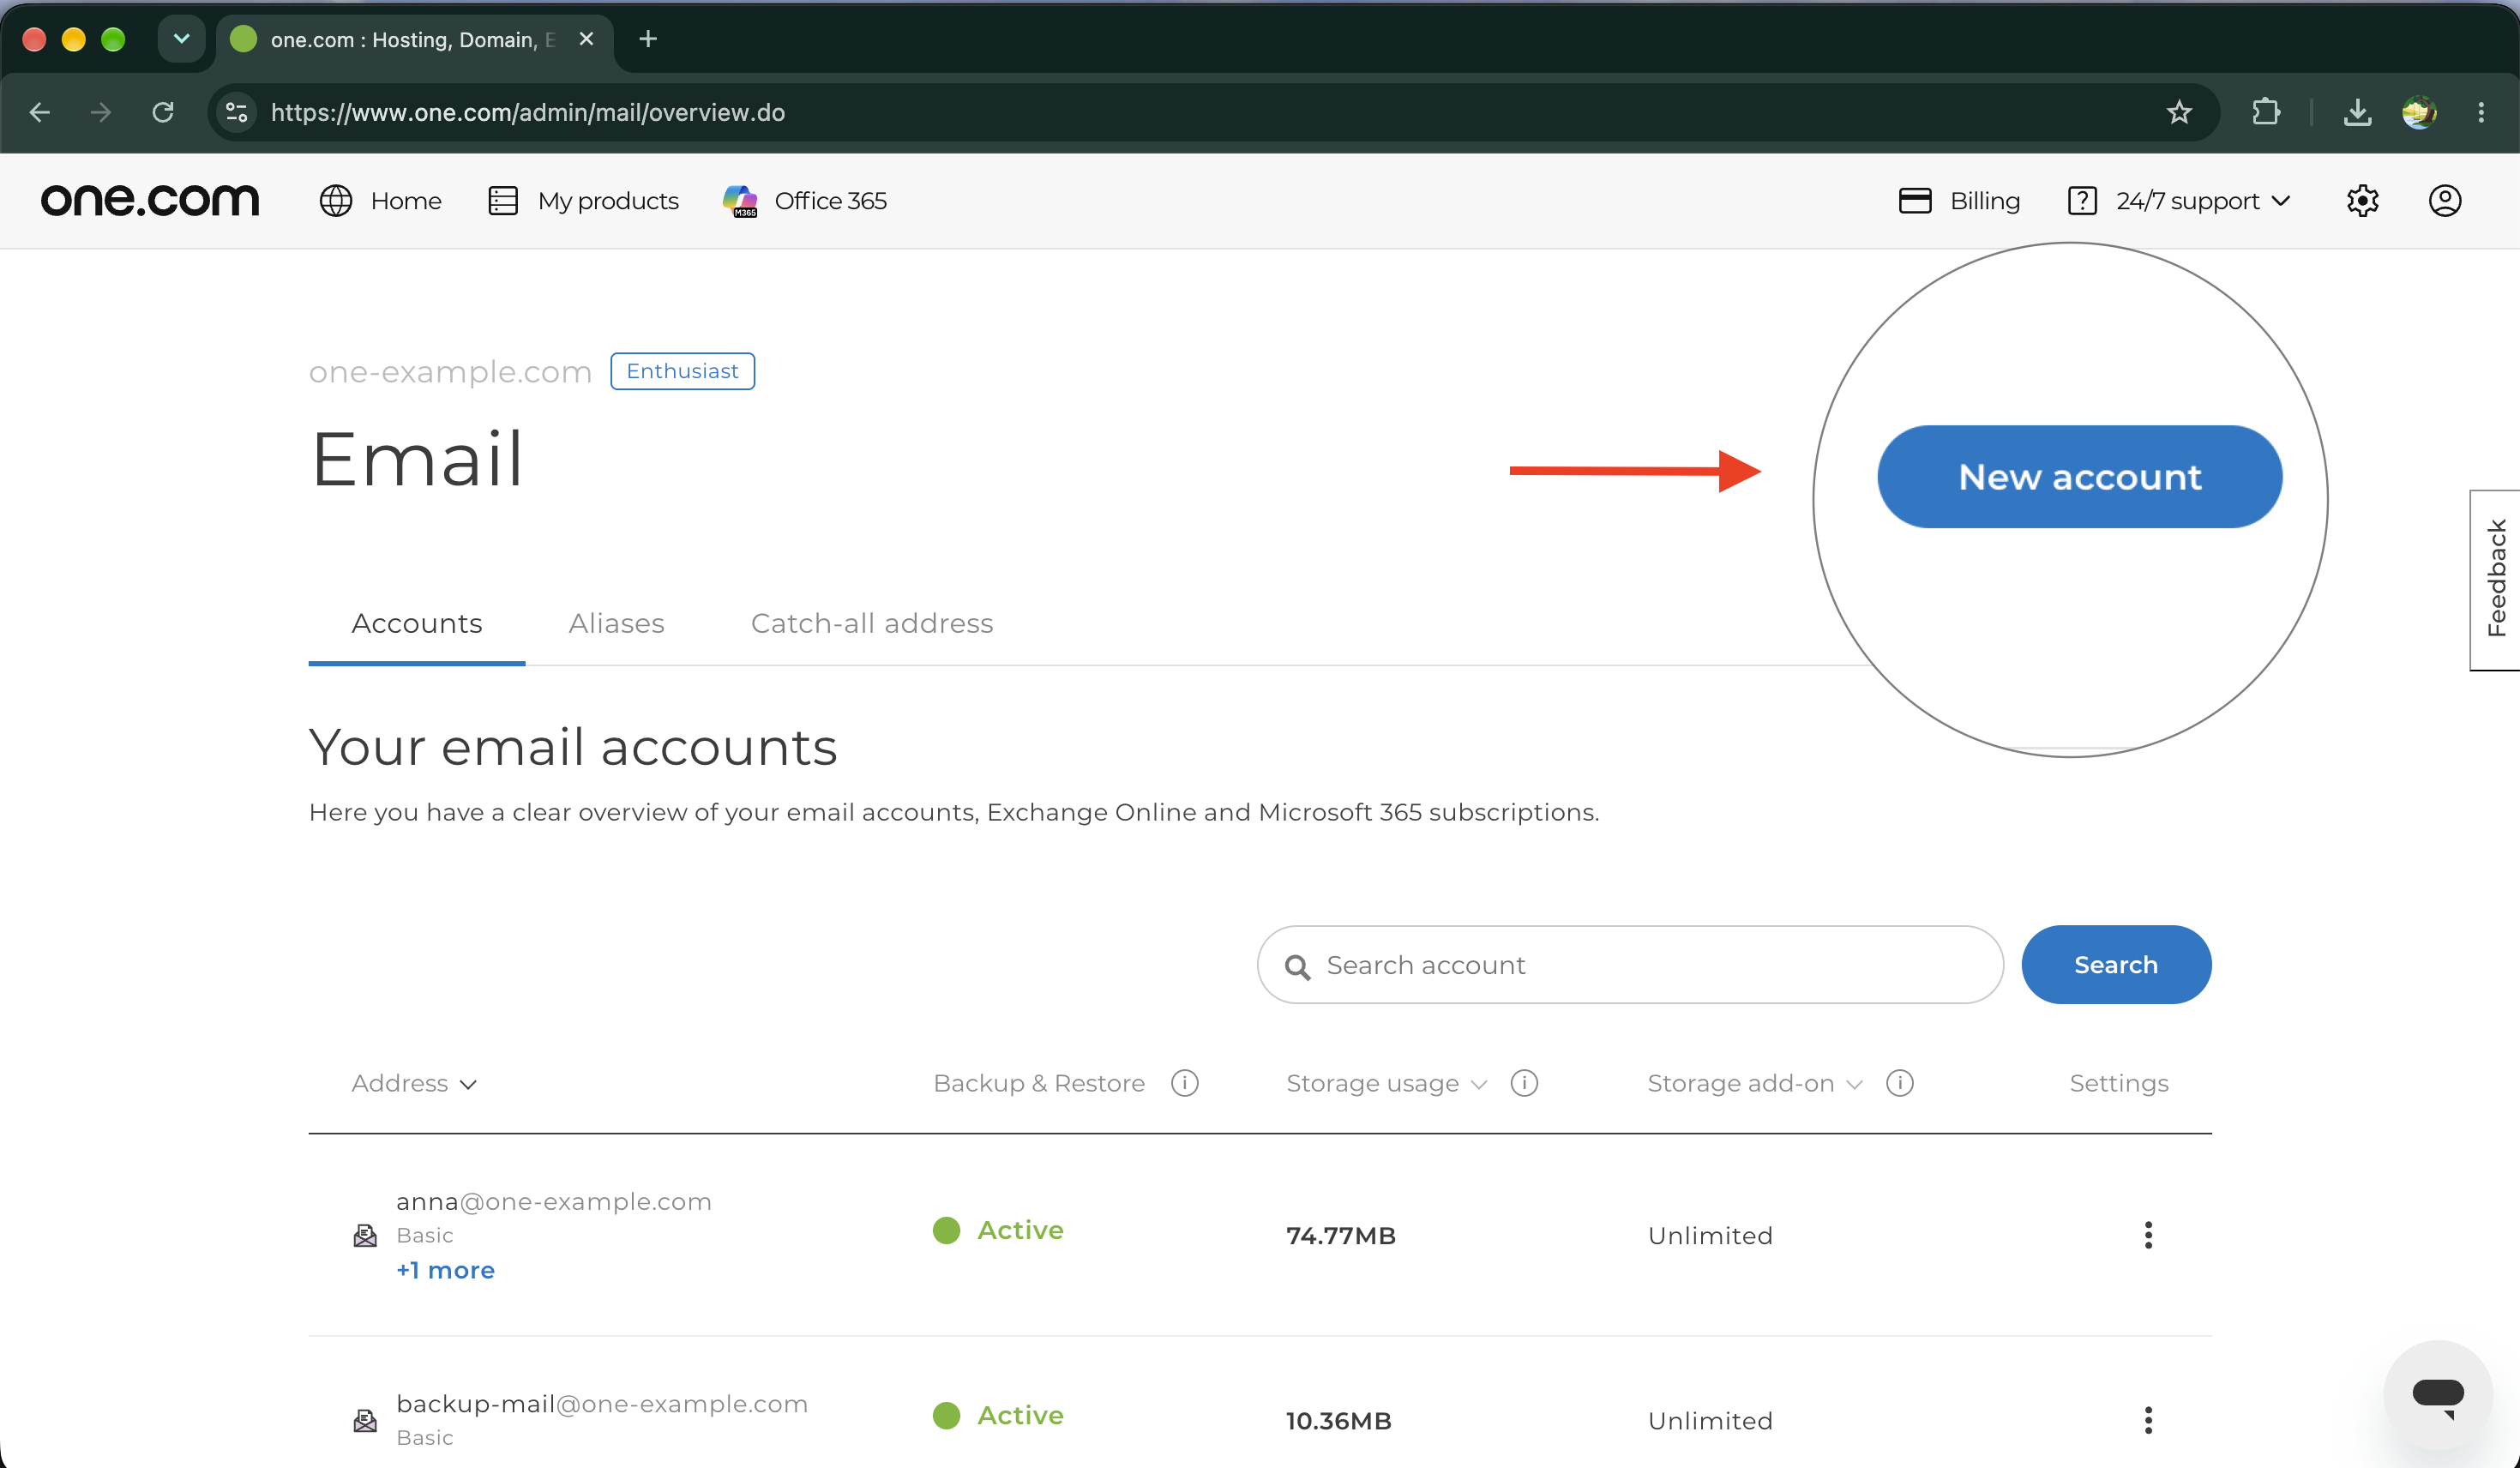Expand the +1 more link under anna
The image size is (2520, 1468).
[445, 1270]
